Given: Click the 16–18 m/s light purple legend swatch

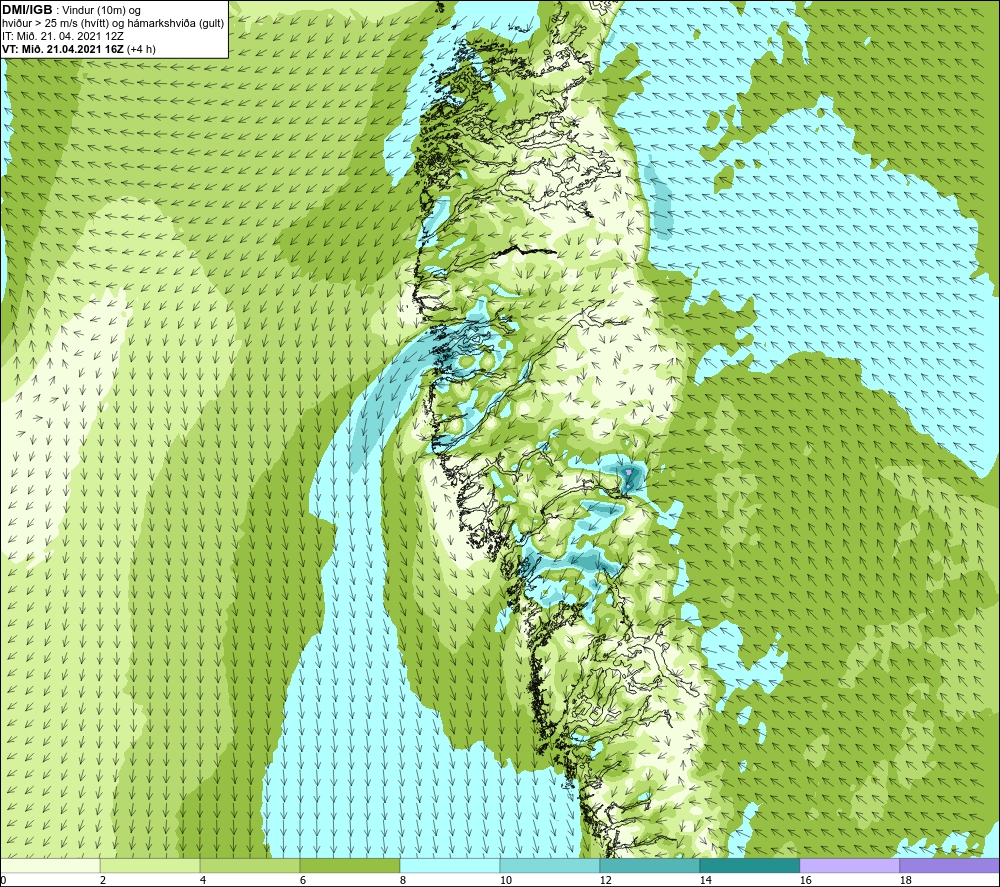Looking at the screenshot, I should [849, 865].
